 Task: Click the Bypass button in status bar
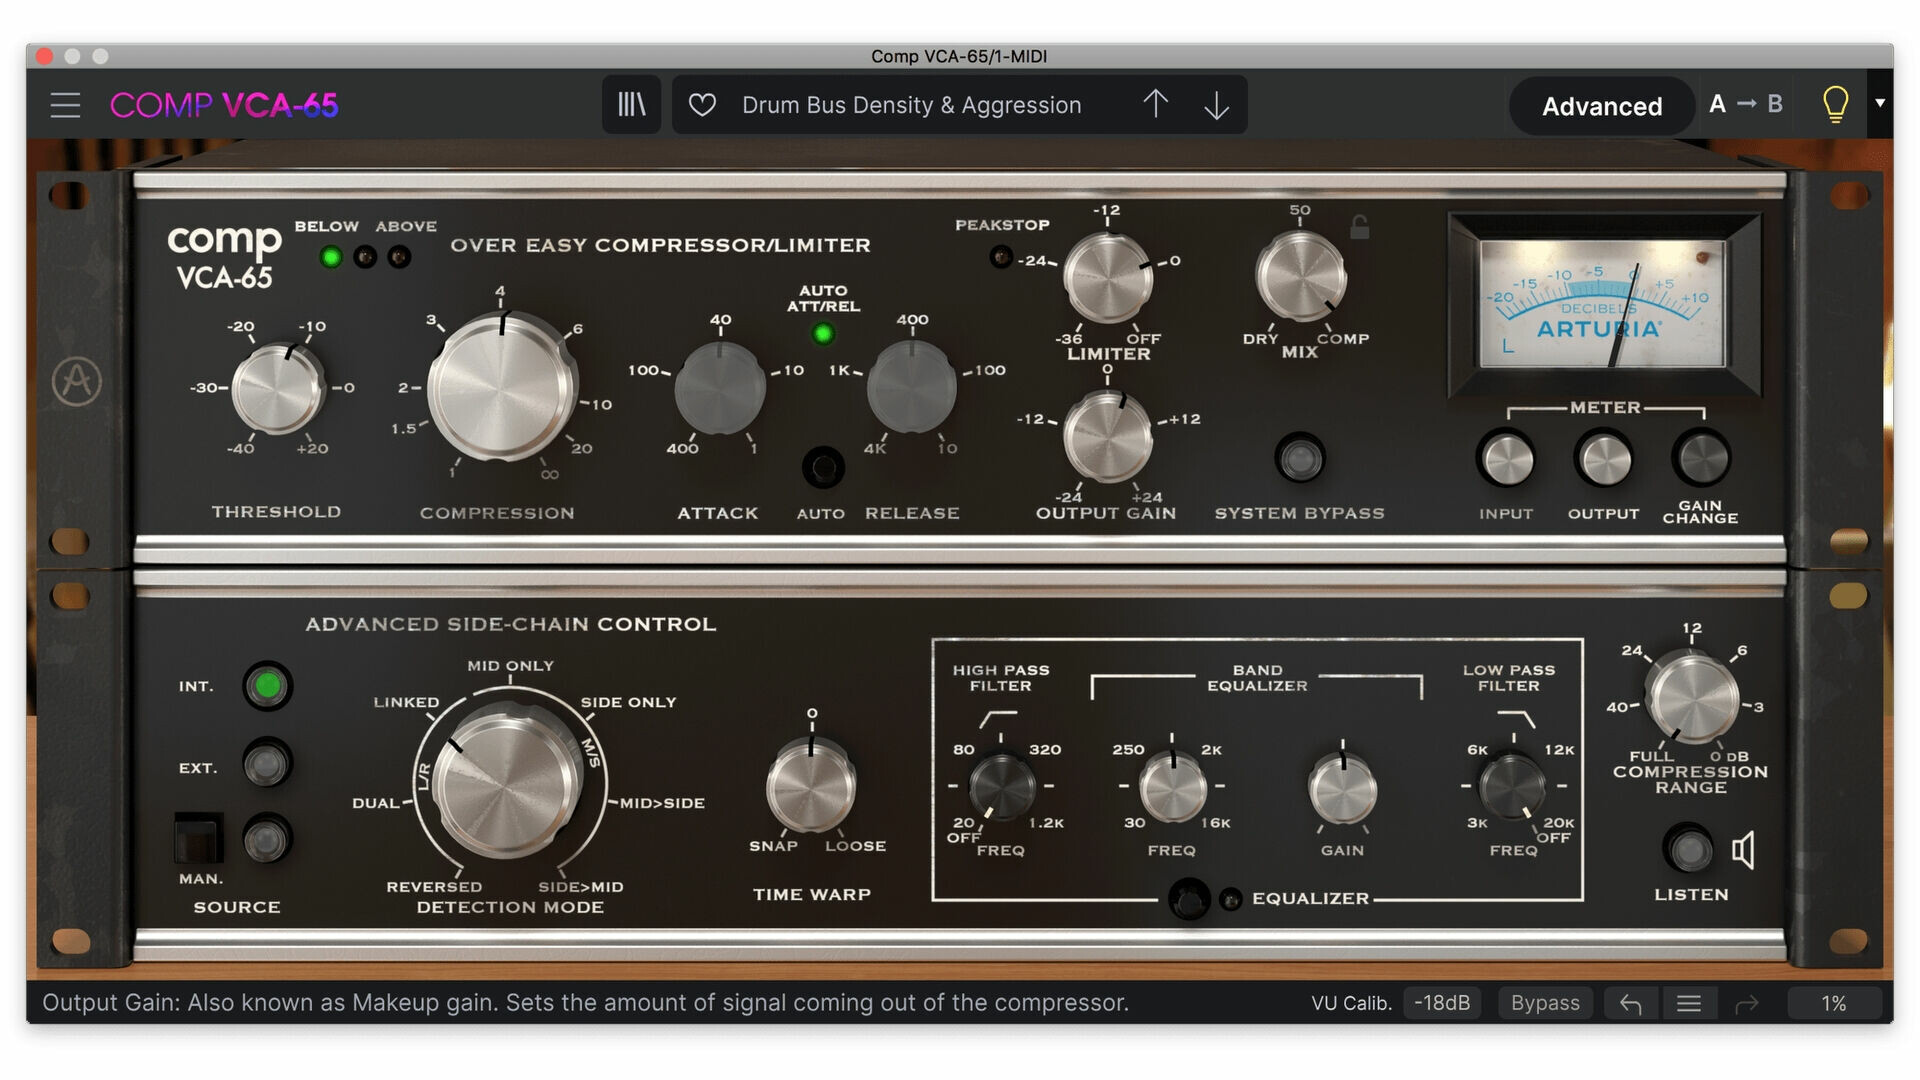click(x=1545, y=1003)
